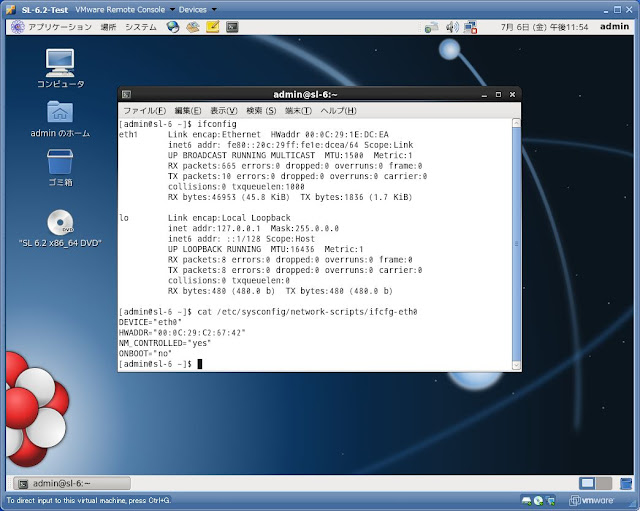Switch to the first workspace in switcher
Viewport: 640px width, 511px height.
tap(587, 484)
